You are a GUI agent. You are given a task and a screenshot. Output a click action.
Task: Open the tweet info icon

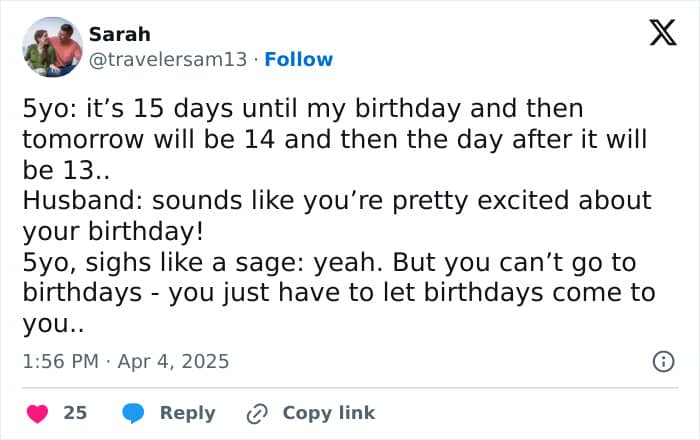[664, 361]
